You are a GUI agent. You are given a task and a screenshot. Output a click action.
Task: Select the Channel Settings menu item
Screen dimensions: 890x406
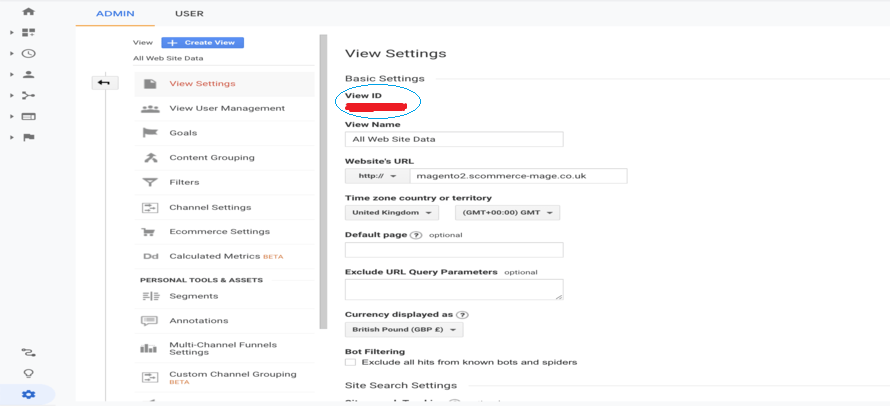[x=224, y=207]
